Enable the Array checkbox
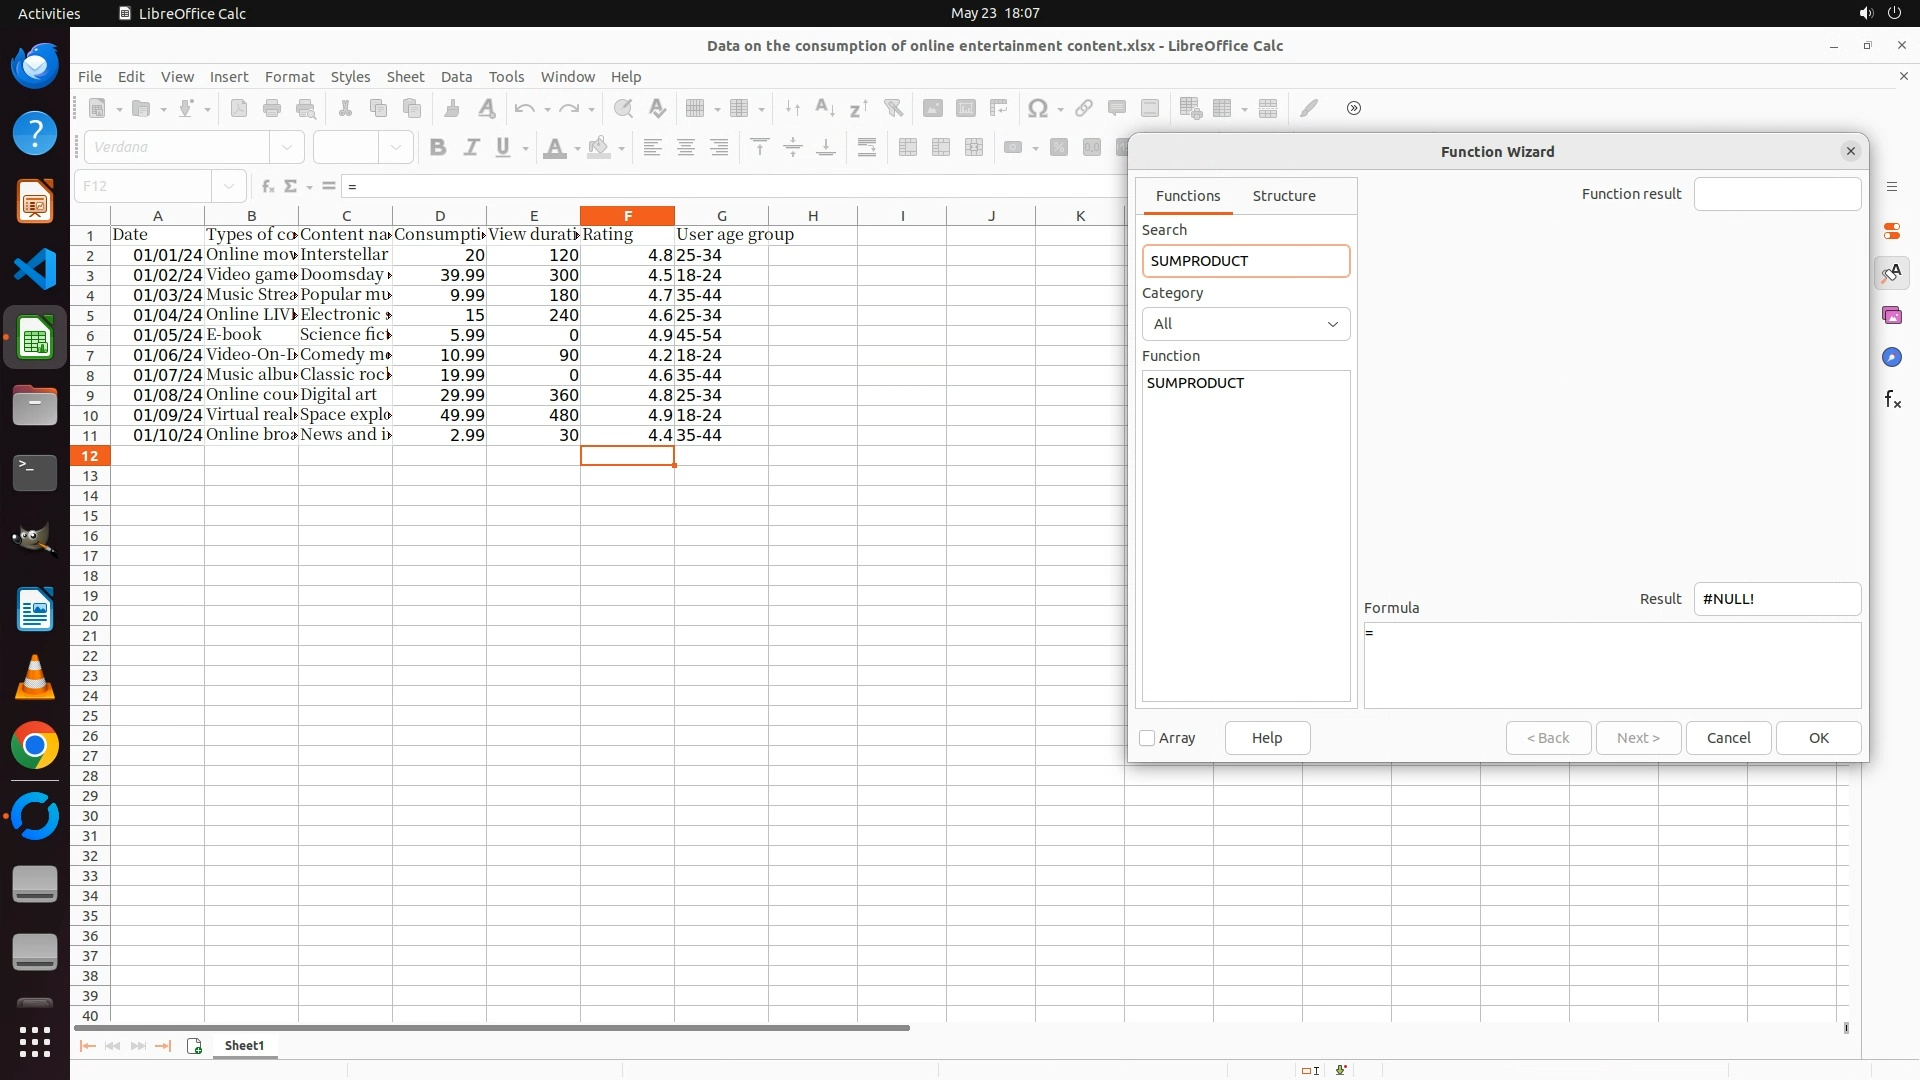The image size is (1920, 1080). click(1147, 738)
